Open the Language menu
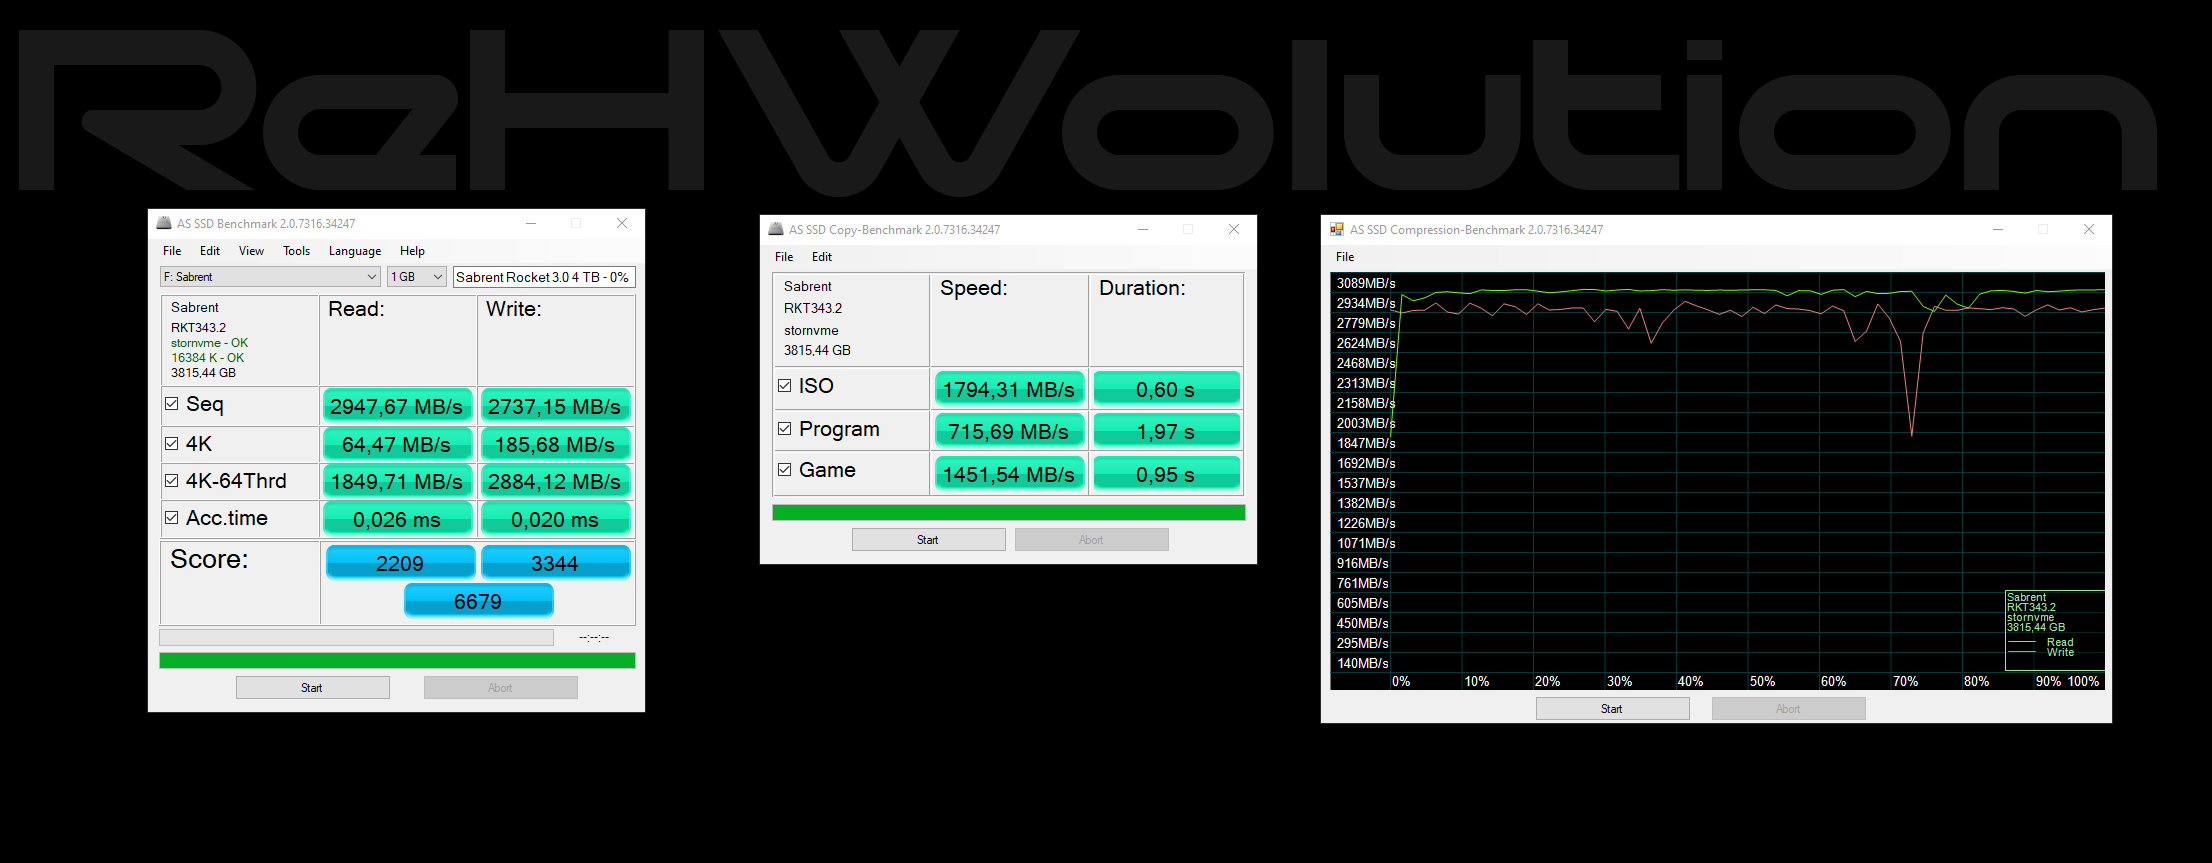This screenshot has height=863, width=2212. point(355,251)
